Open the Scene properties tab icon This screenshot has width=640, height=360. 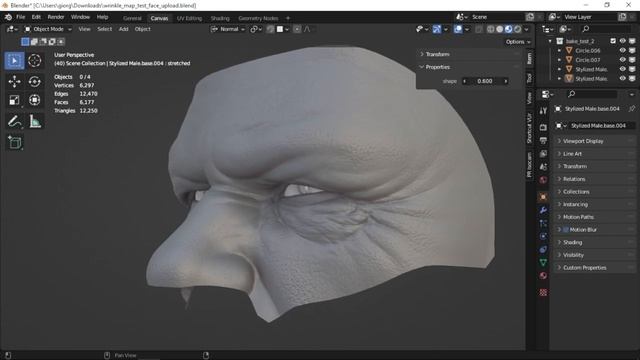click(x=543, y=167)
